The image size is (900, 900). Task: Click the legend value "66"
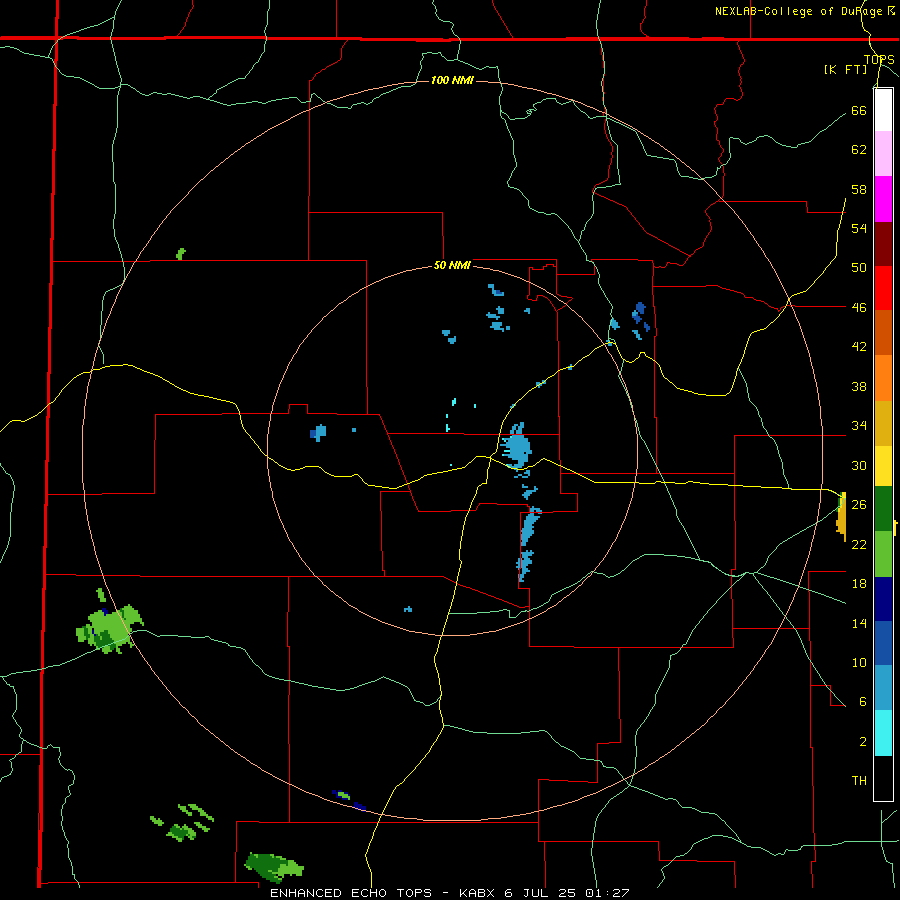click(859, 110)
